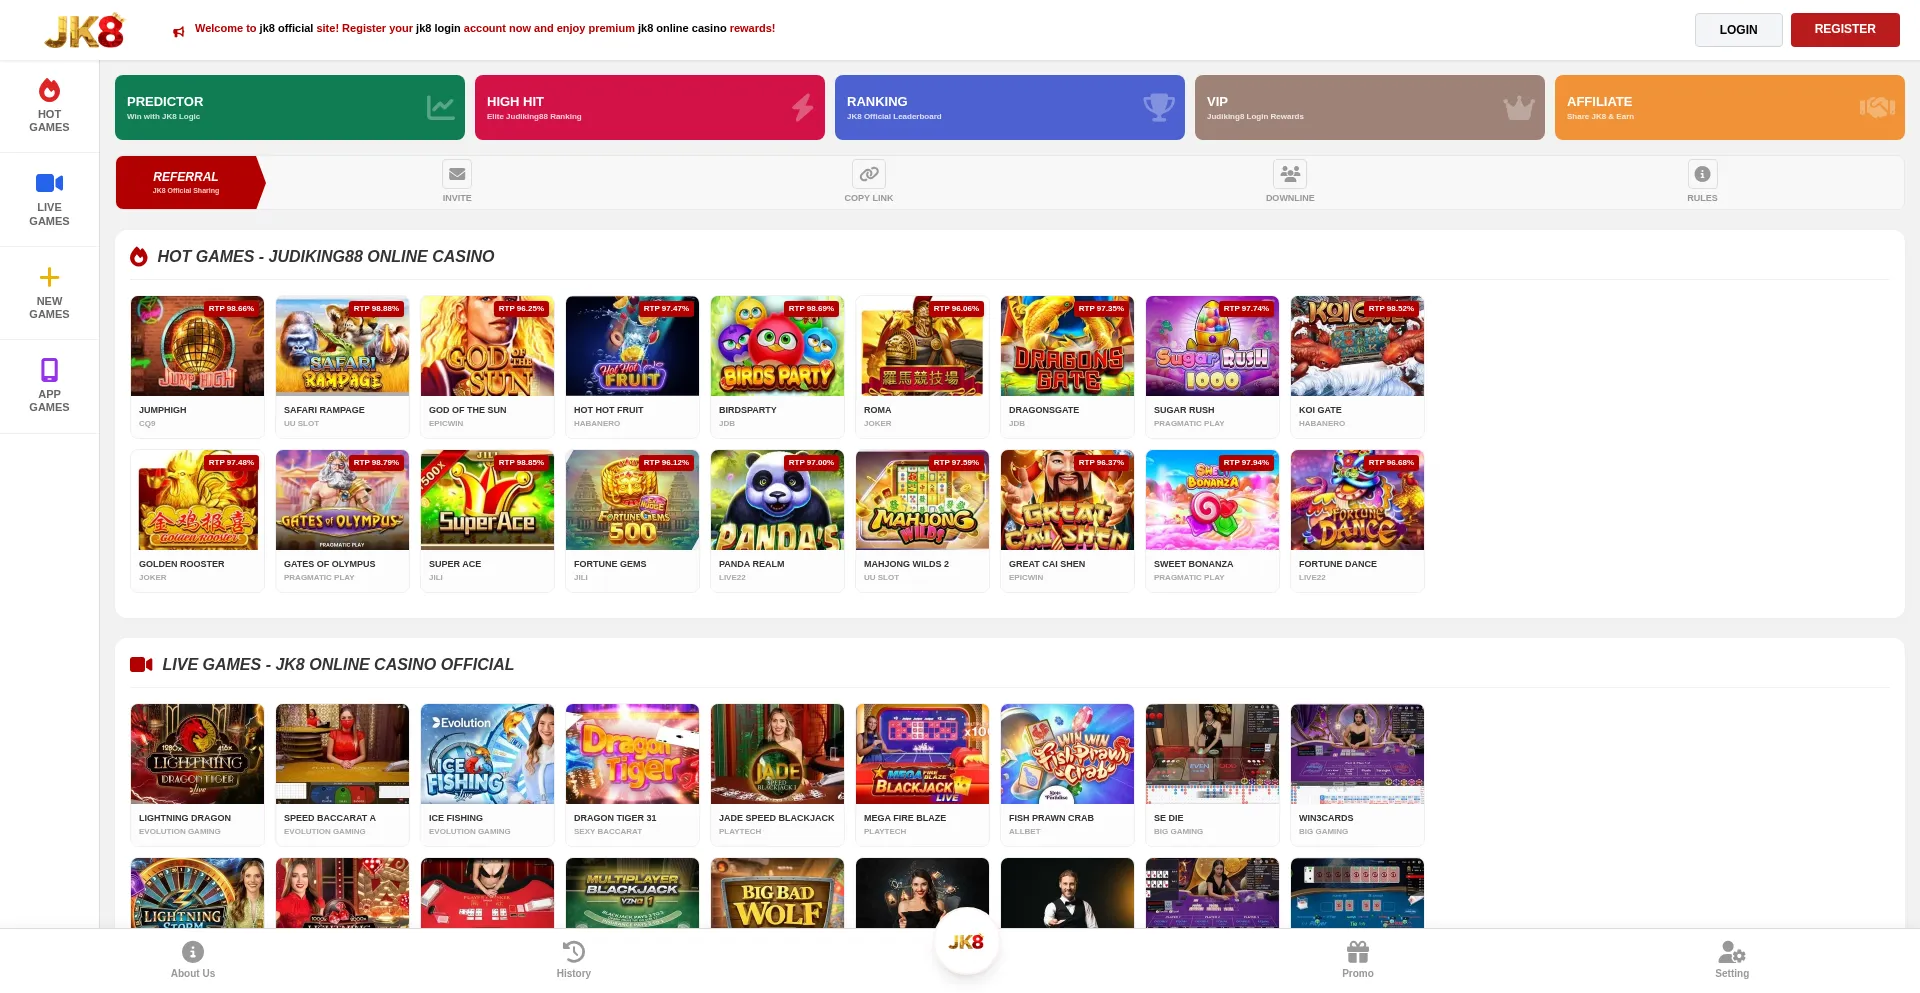
Task: Click the announcement megaphone icon
Action: [x=179, y=32]
